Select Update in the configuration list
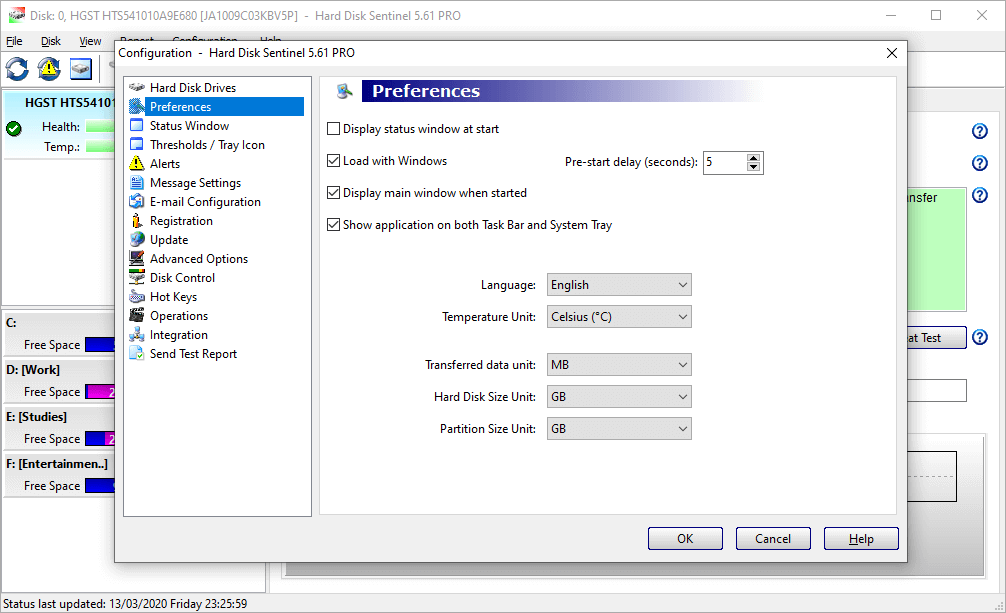 tap(169, 239)
